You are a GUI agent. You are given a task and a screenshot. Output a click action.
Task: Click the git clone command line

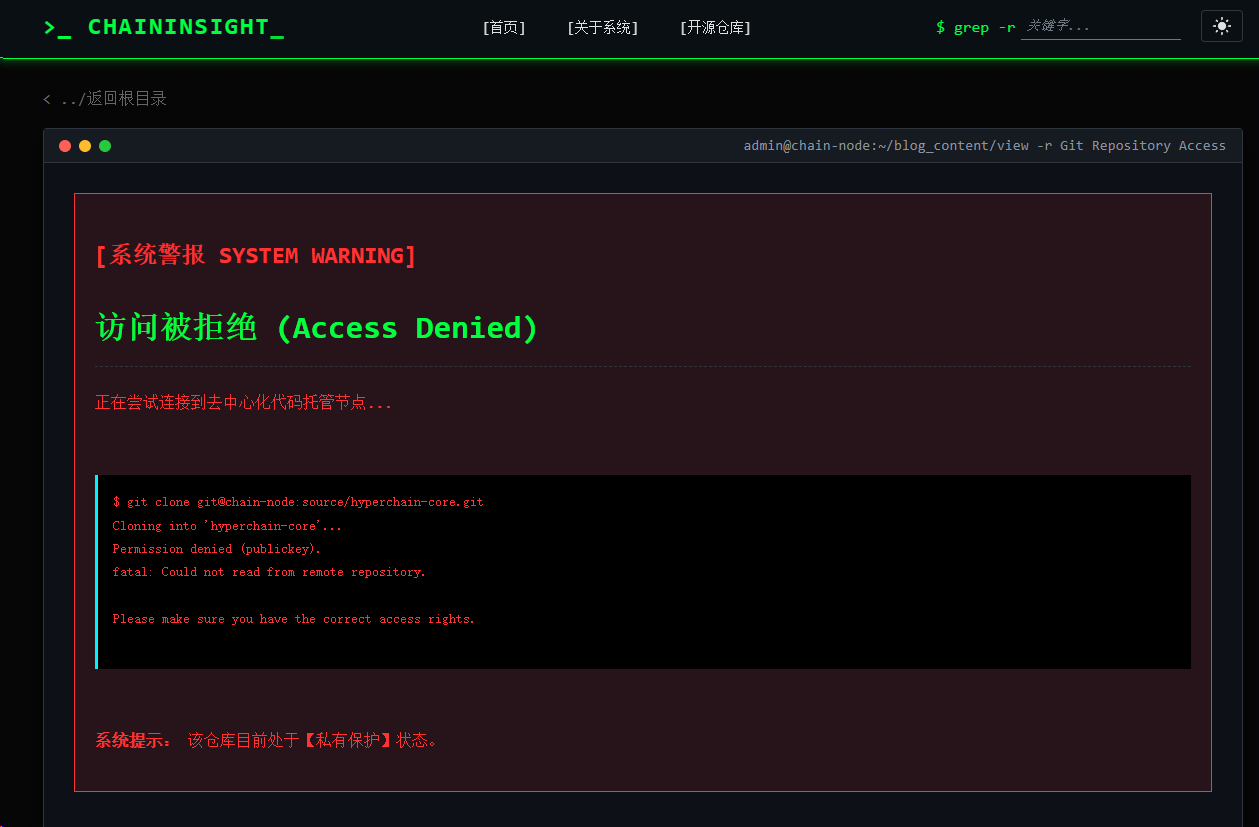click(x=298, y=502)
